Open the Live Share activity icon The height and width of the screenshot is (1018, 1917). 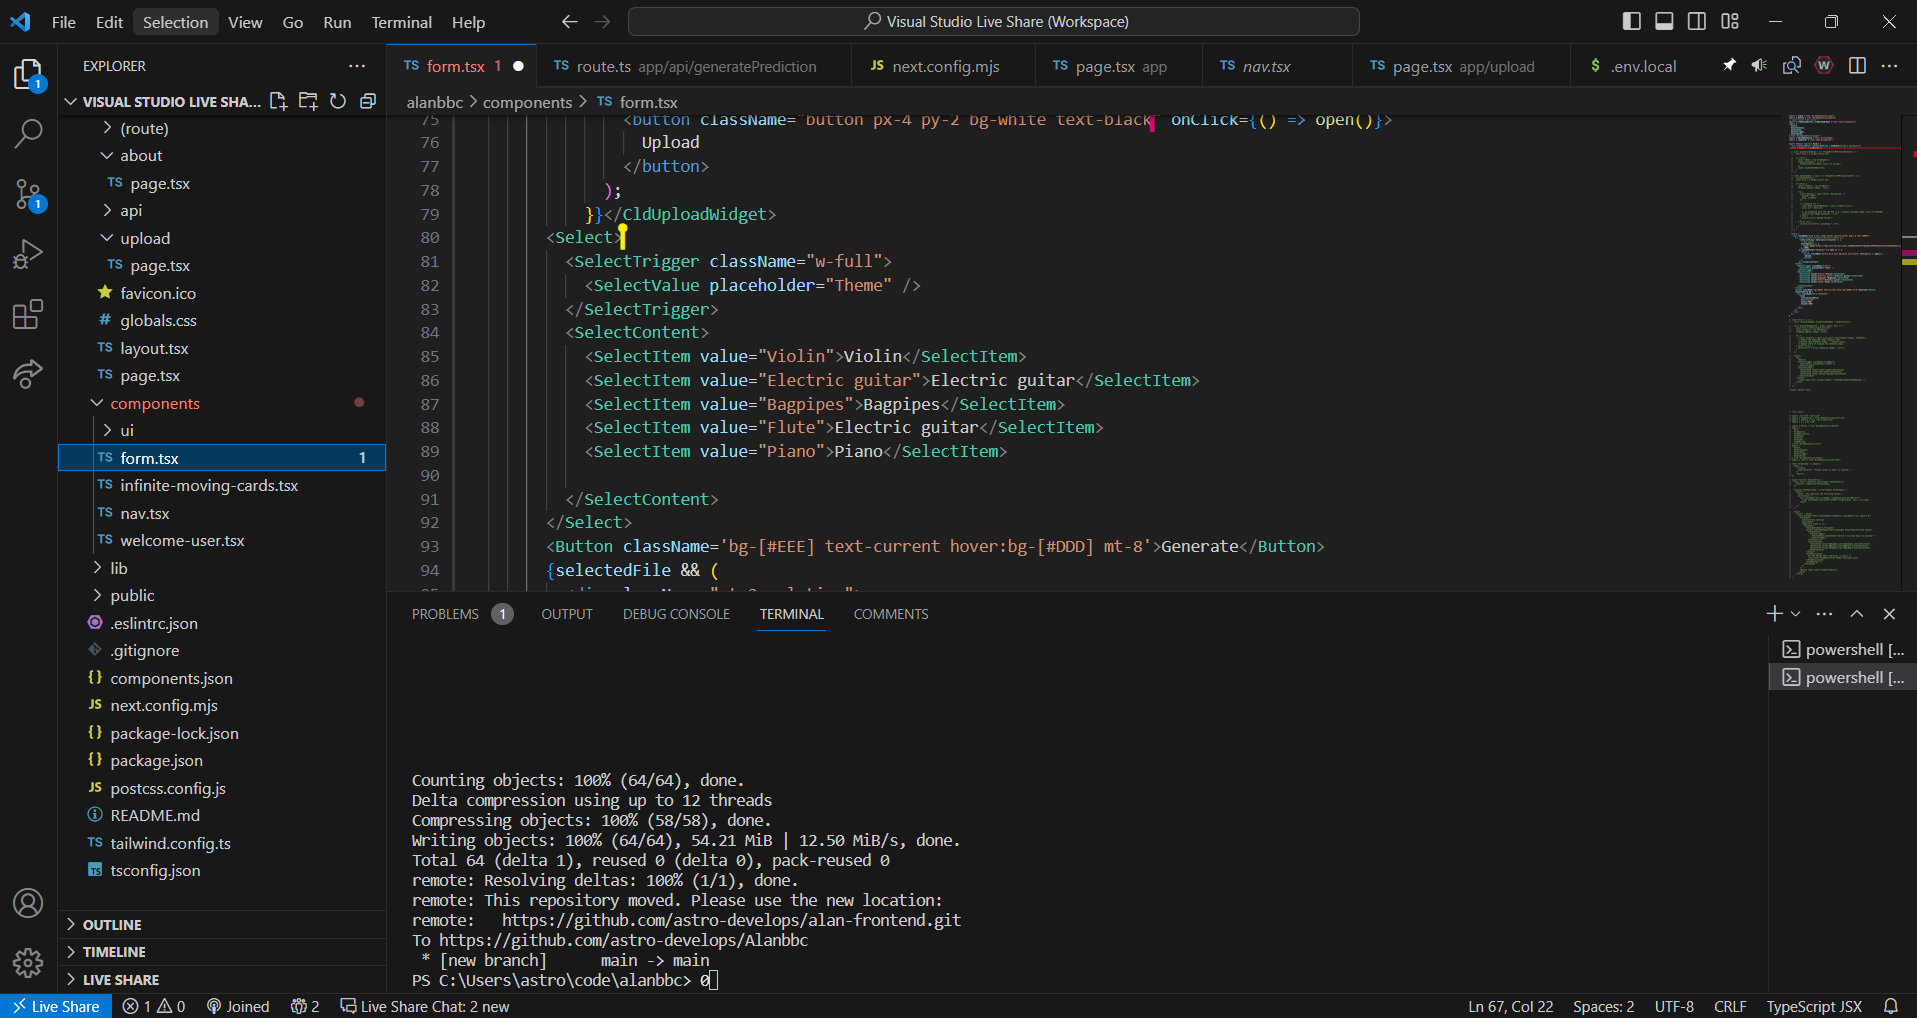pyautogui.click(x=28, y=374)
